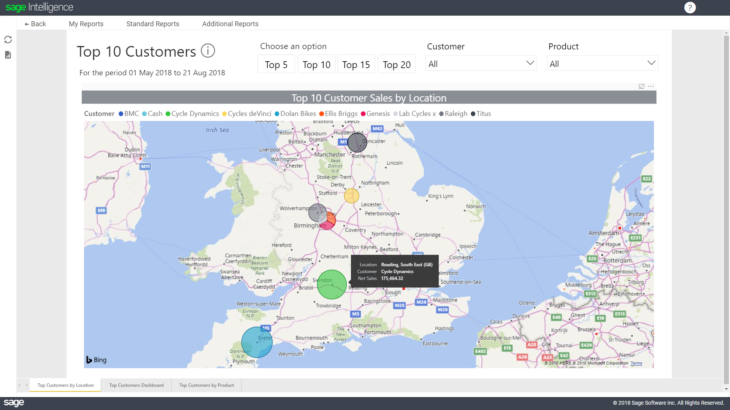Open Additional Reports menu
730x410 pixels.
pyautogui.click(x=230, y=24)
